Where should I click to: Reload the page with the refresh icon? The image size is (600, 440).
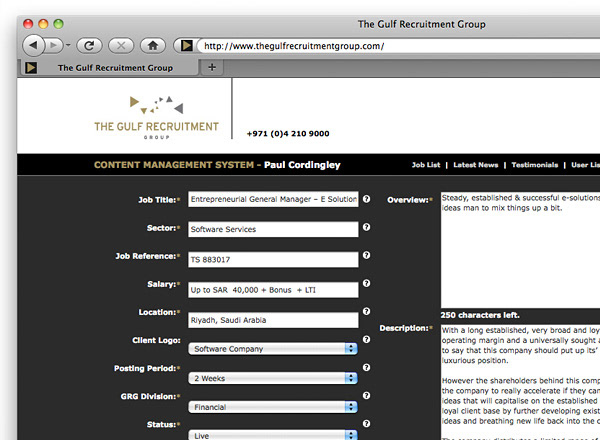pyautogui.click(x=89, y=46)
